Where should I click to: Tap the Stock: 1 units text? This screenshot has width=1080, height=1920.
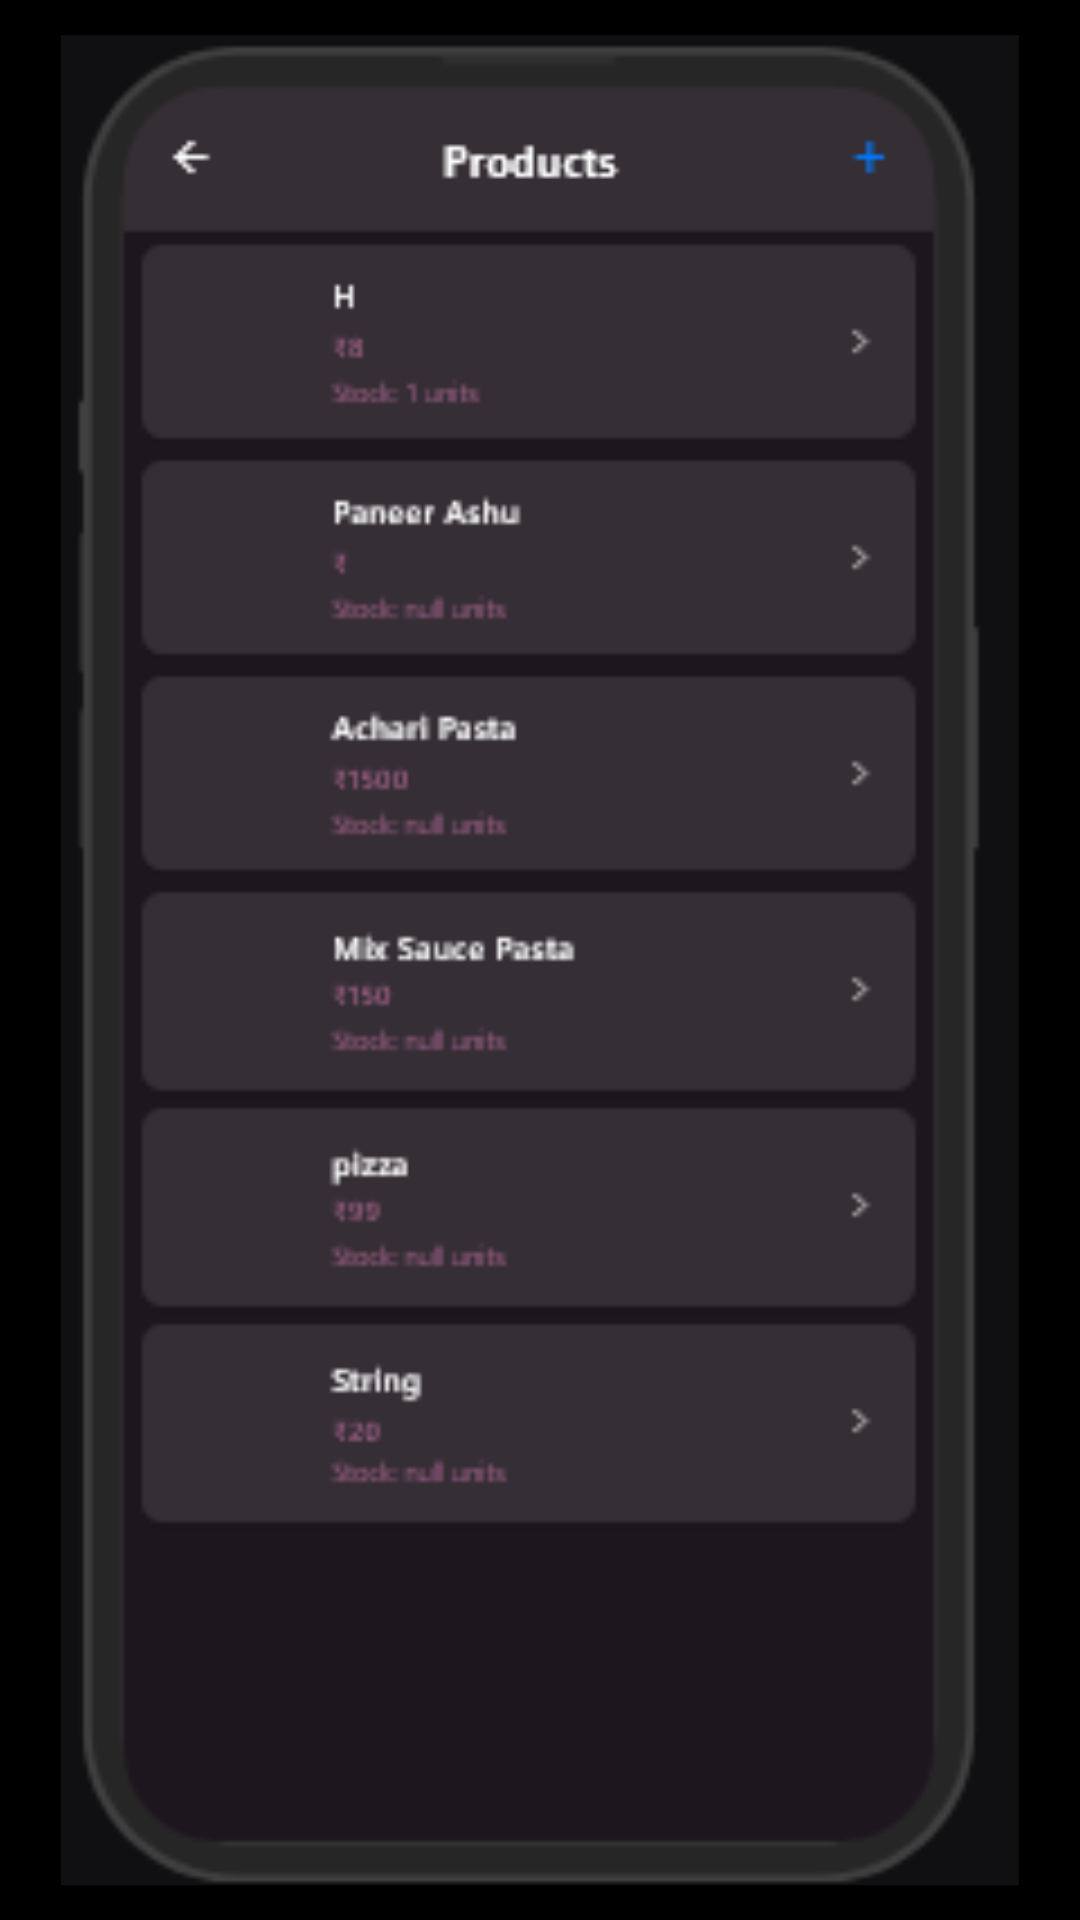point(405,394)
